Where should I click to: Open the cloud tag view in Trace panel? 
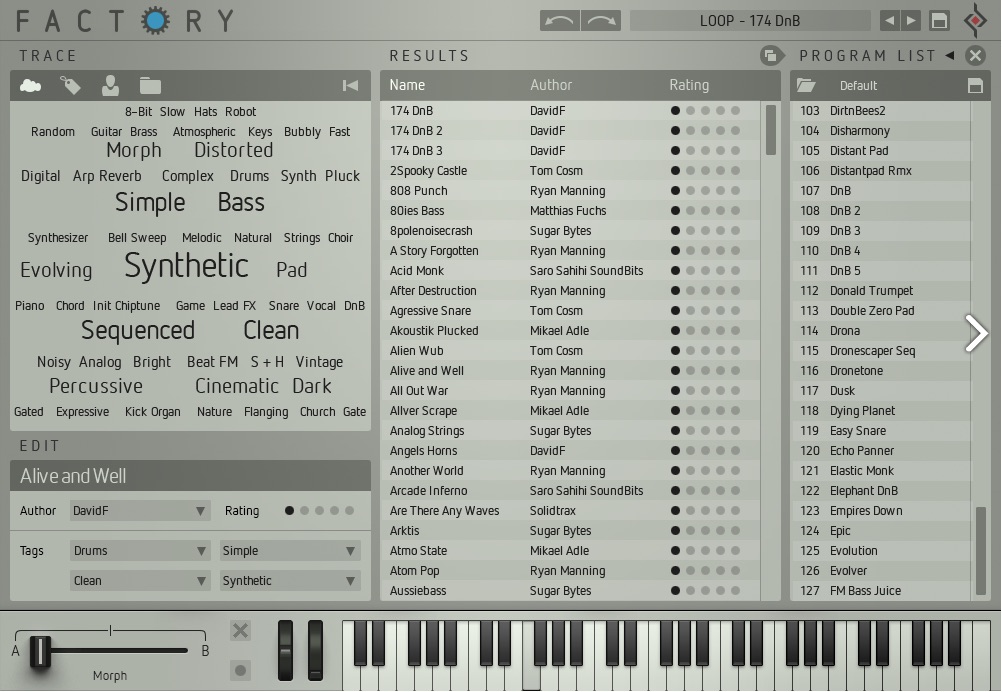(x=30, y=86)
